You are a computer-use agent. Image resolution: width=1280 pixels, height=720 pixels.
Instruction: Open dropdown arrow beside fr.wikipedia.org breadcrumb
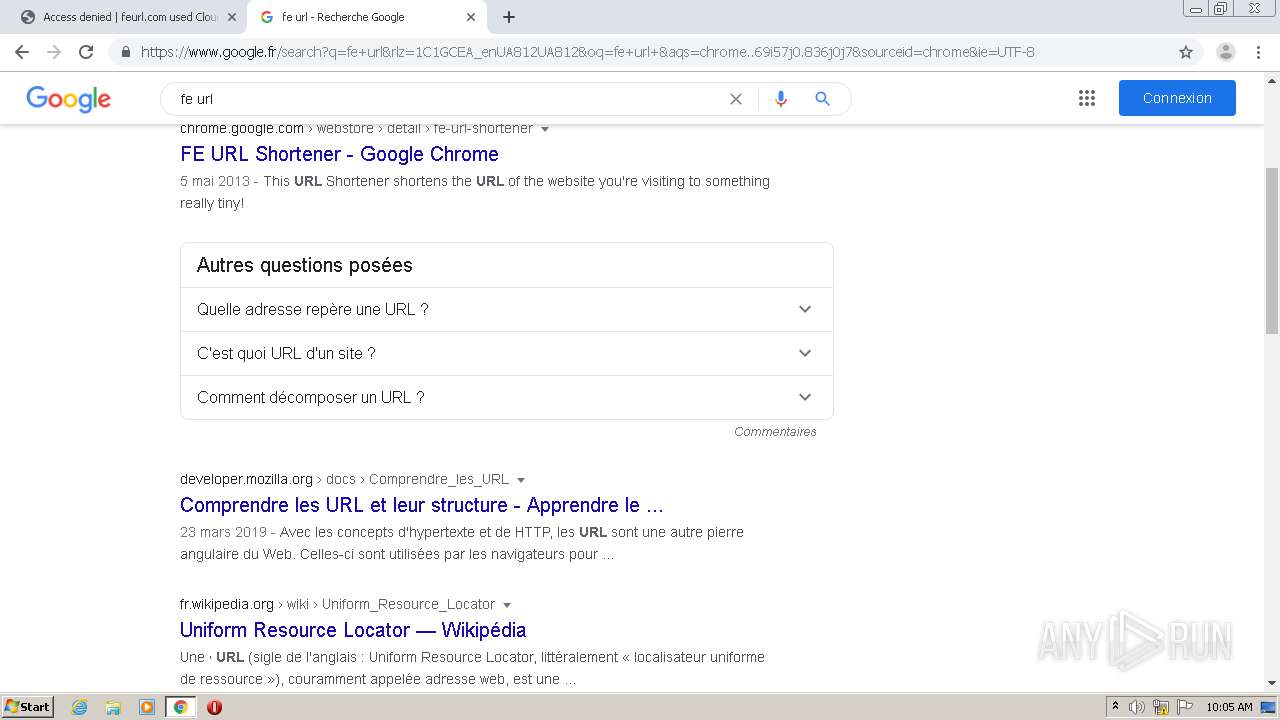tap(507, 605)
